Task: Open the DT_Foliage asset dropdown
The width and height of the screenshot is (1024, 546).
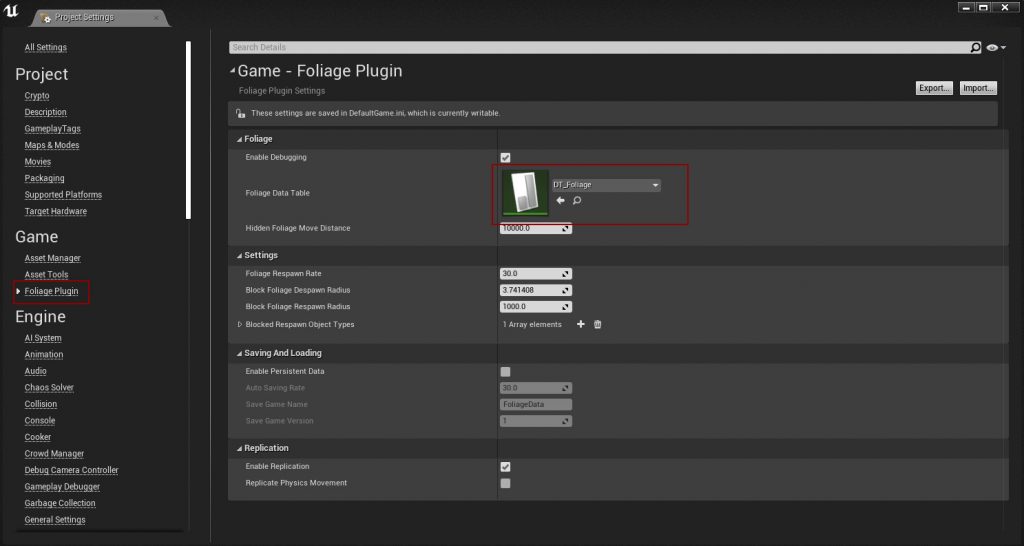Action: [607, 185]
